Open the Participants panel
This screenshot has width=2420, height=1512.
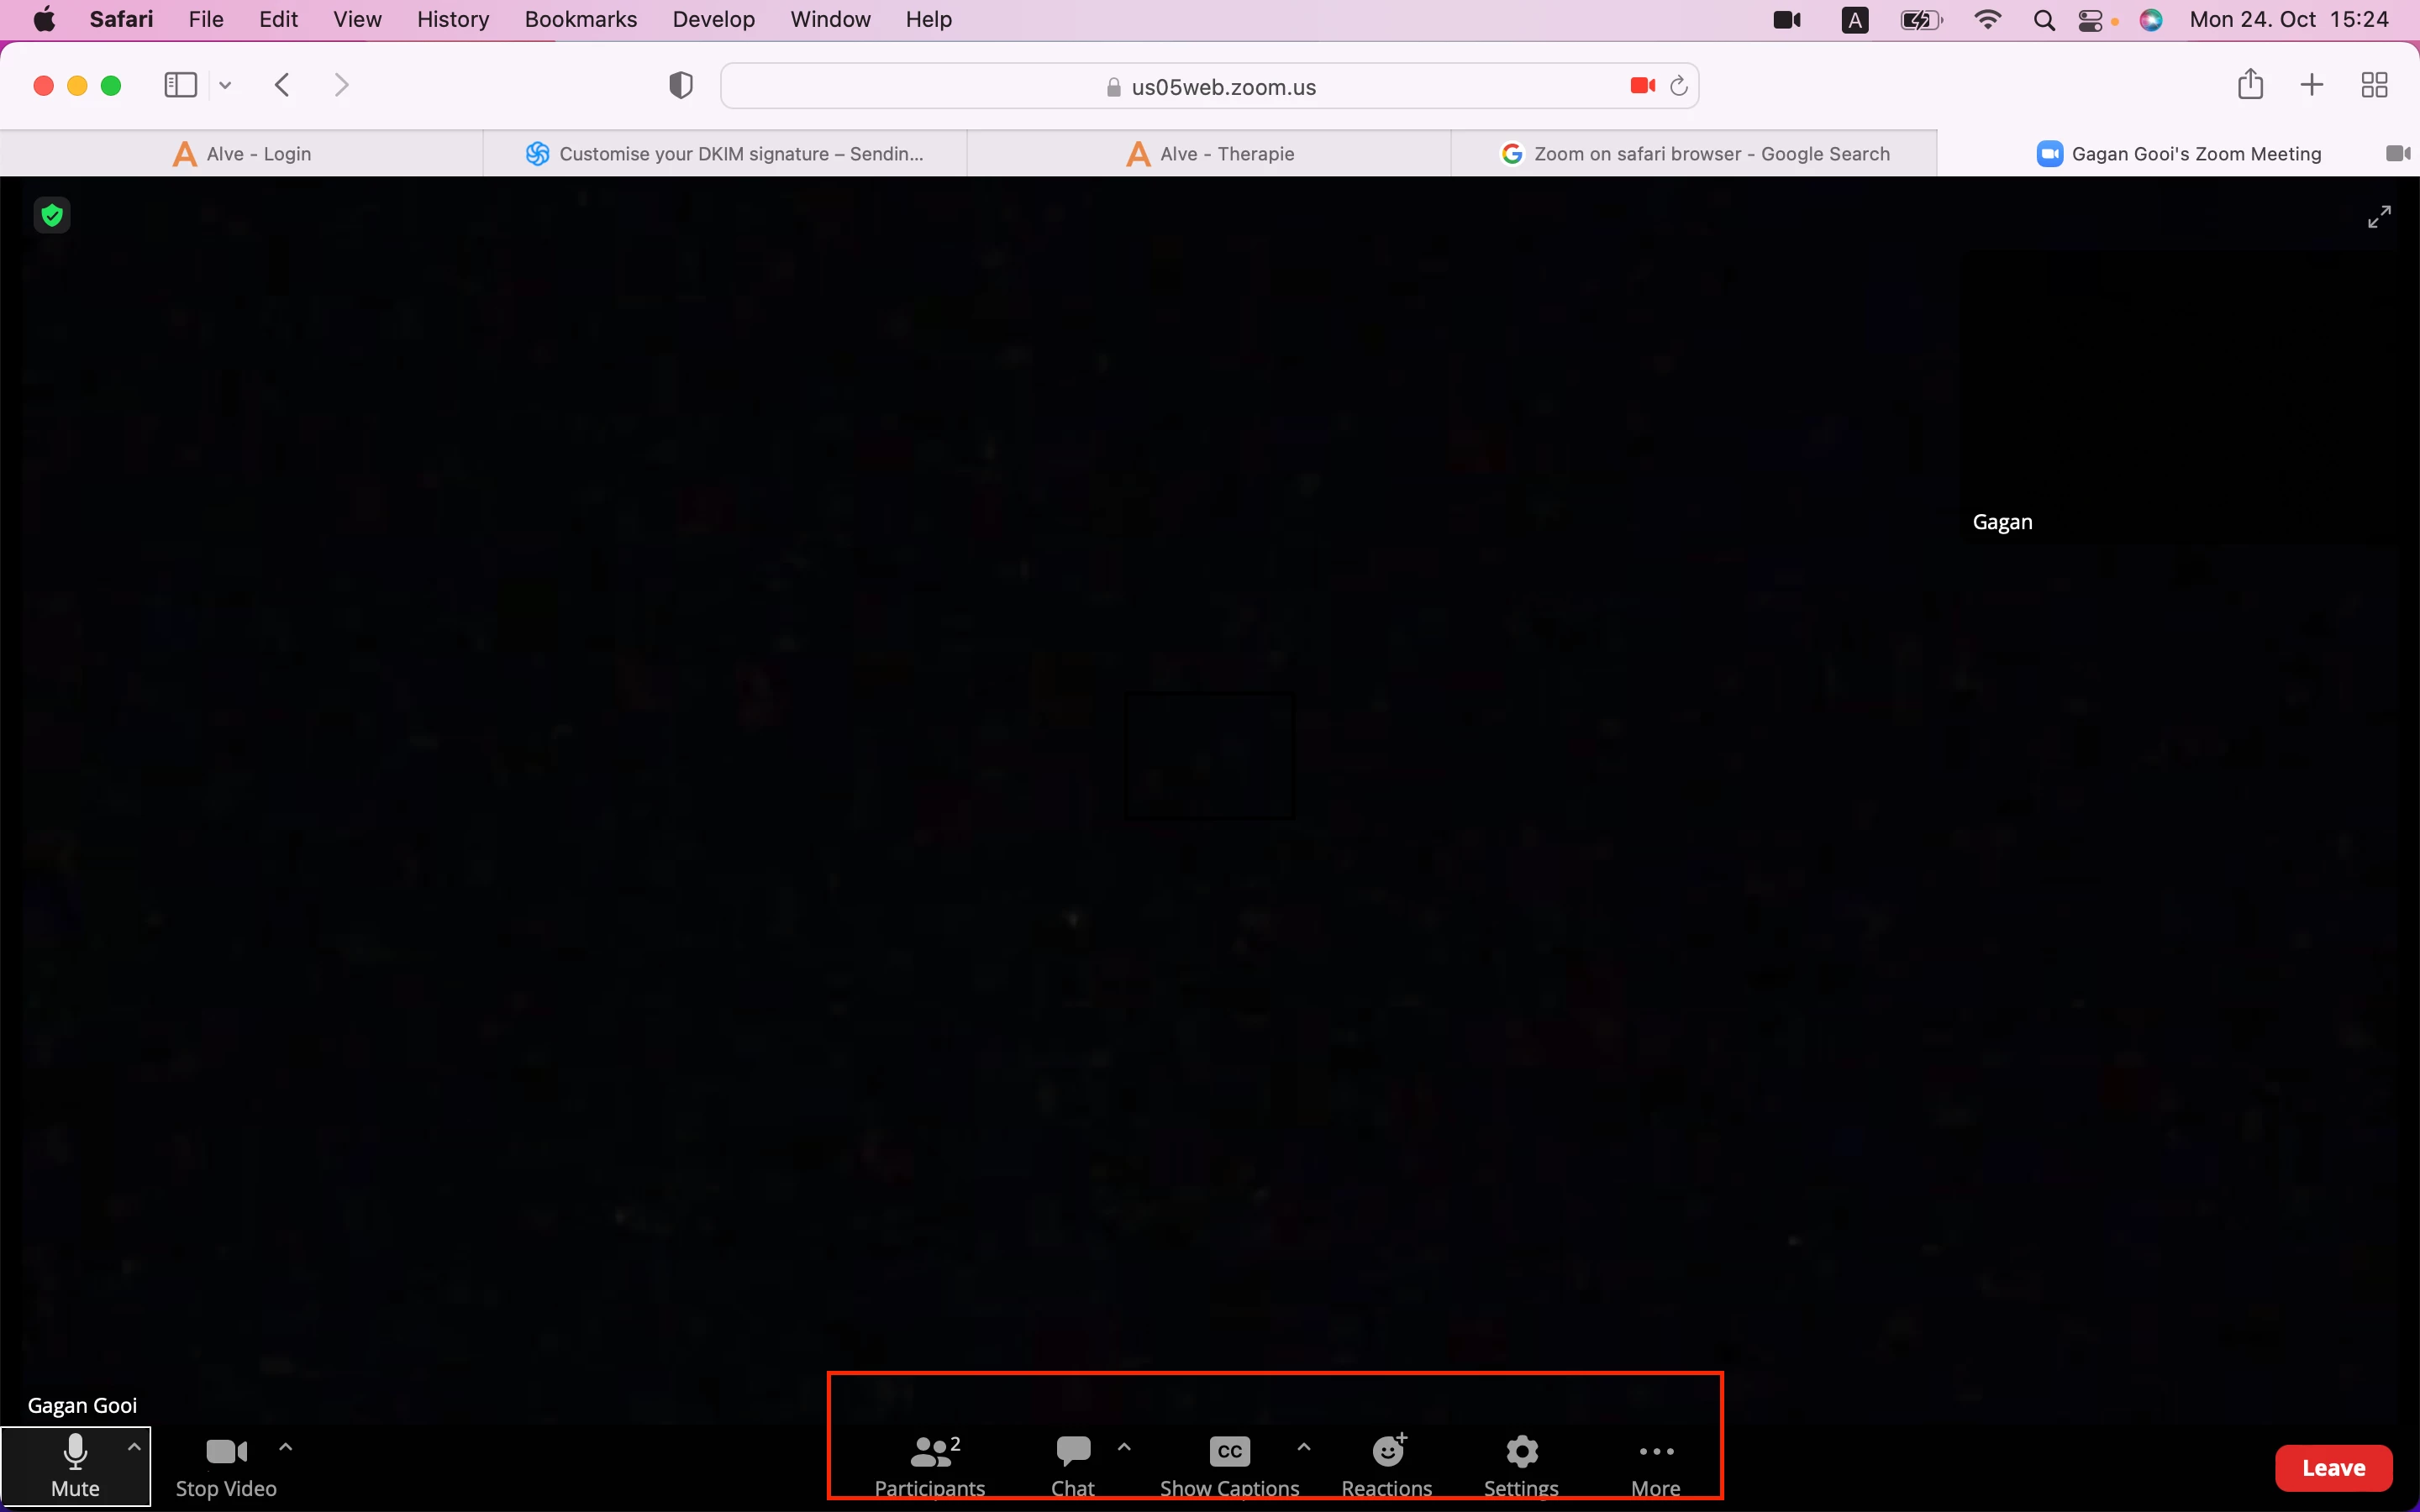tap(929, 1464)
